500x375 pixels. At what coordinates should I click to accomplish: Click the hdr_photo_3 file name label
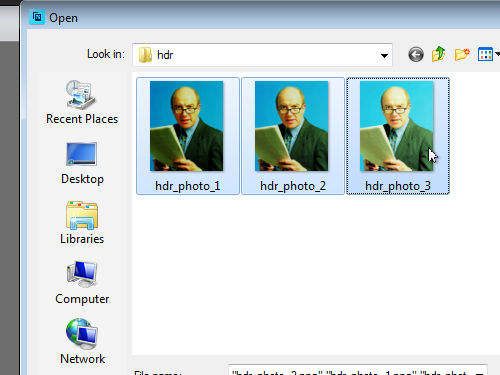point(398,186)
